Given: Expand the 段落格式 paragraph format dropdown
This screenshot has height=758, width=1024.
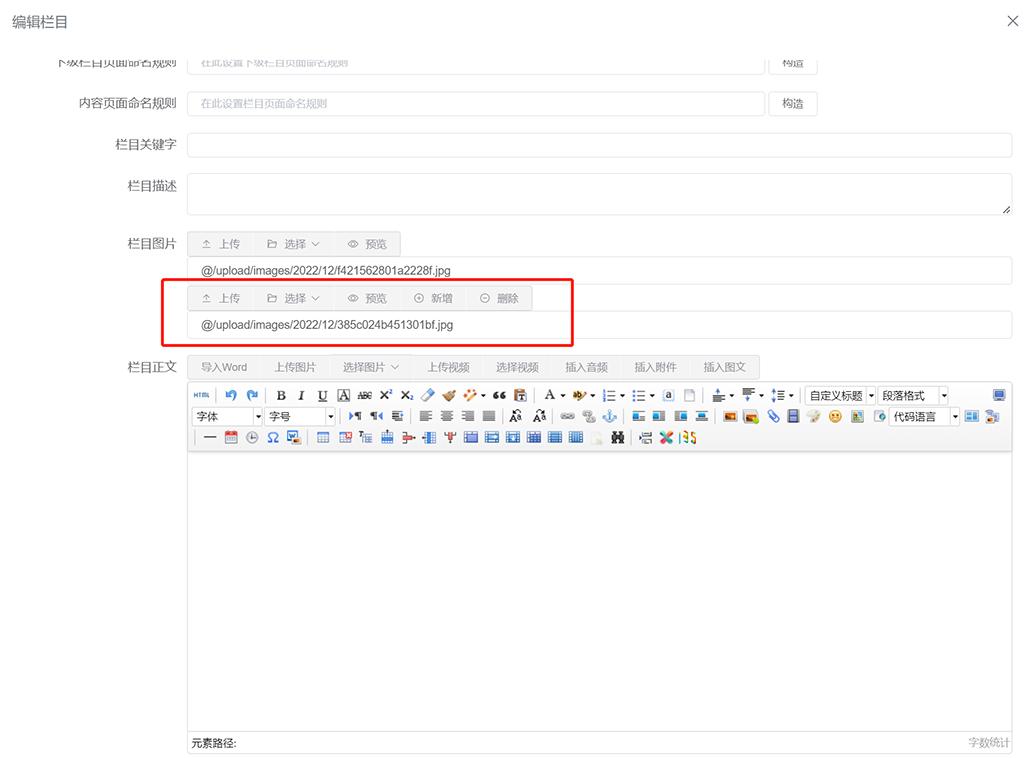Looking at the screenshot, I should 913,396.
